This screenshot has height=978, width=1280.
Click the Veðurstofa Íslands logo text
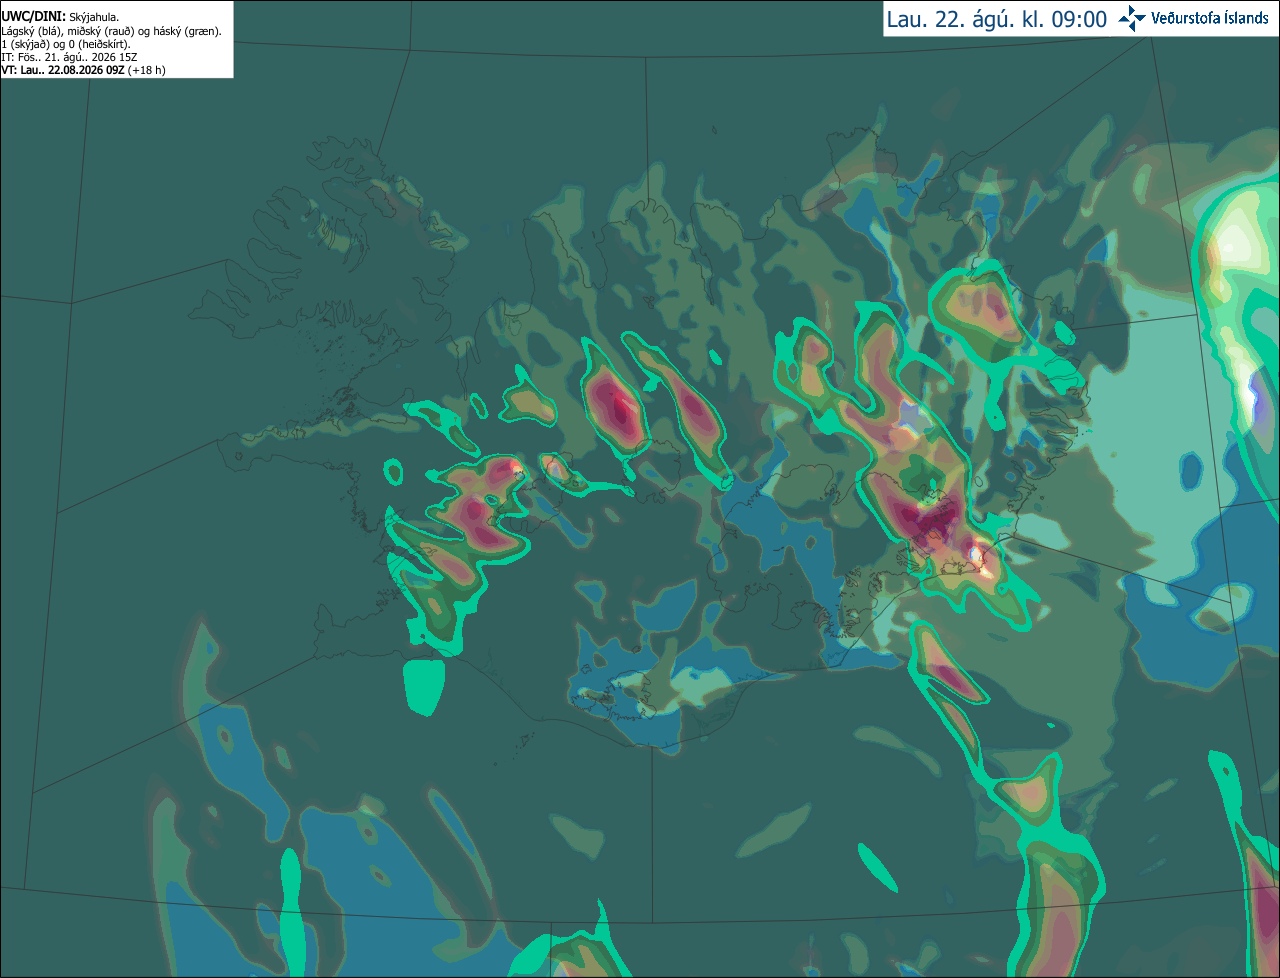(1210, 19)
